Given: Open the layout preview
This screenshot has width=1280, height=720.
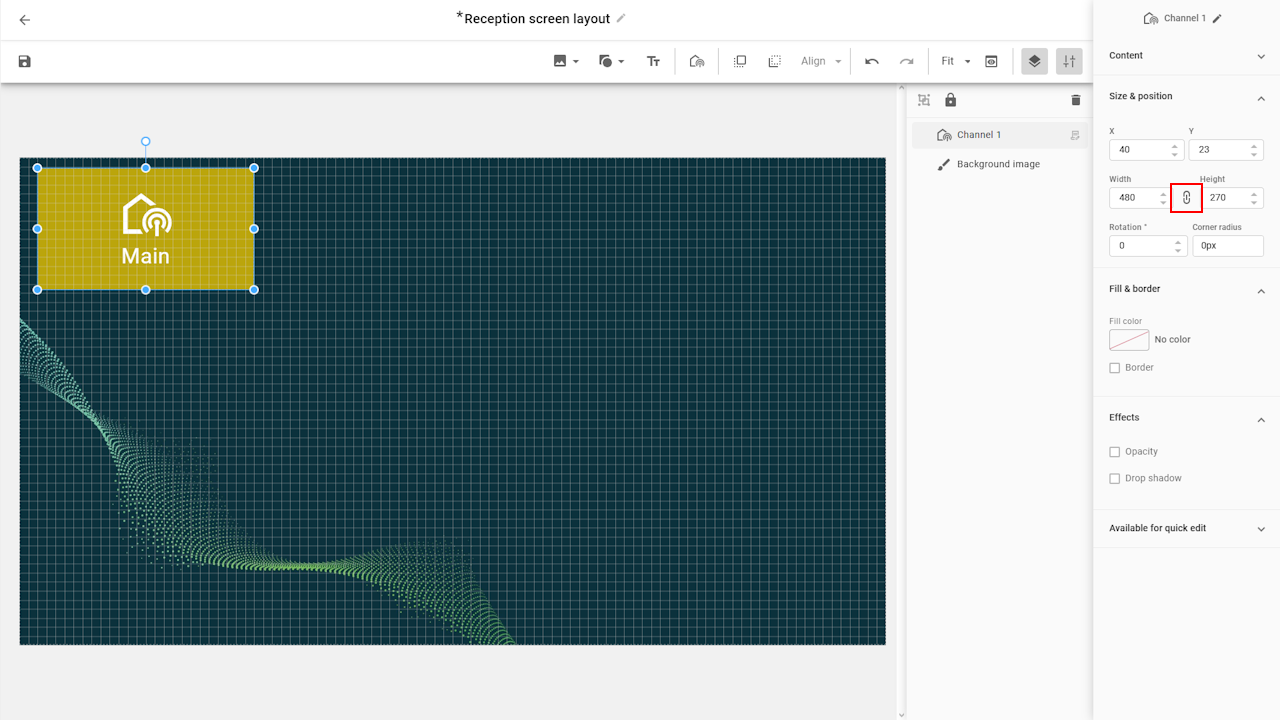Looking at the screenshot, I should pos(991,62).
